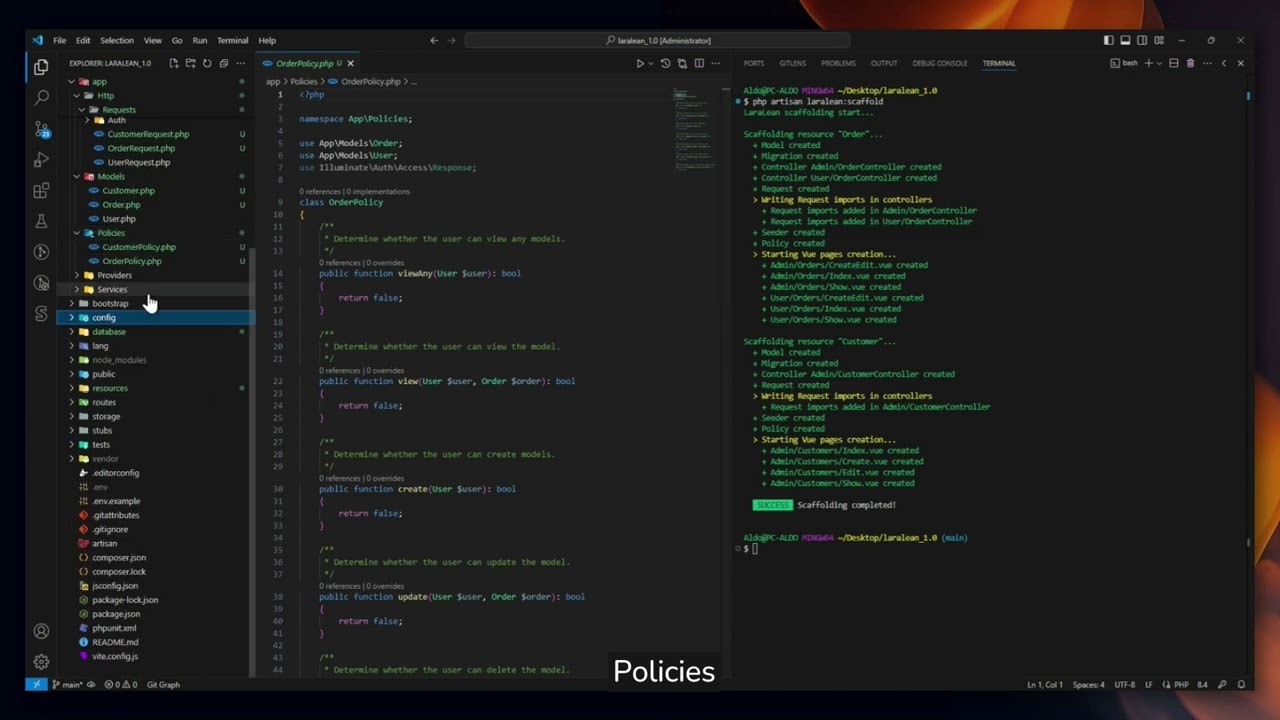Image resolution: width=1280 pixels, height=720 pixels.
Task: Open Git Graph from status bar
Action: click(163, 685)
